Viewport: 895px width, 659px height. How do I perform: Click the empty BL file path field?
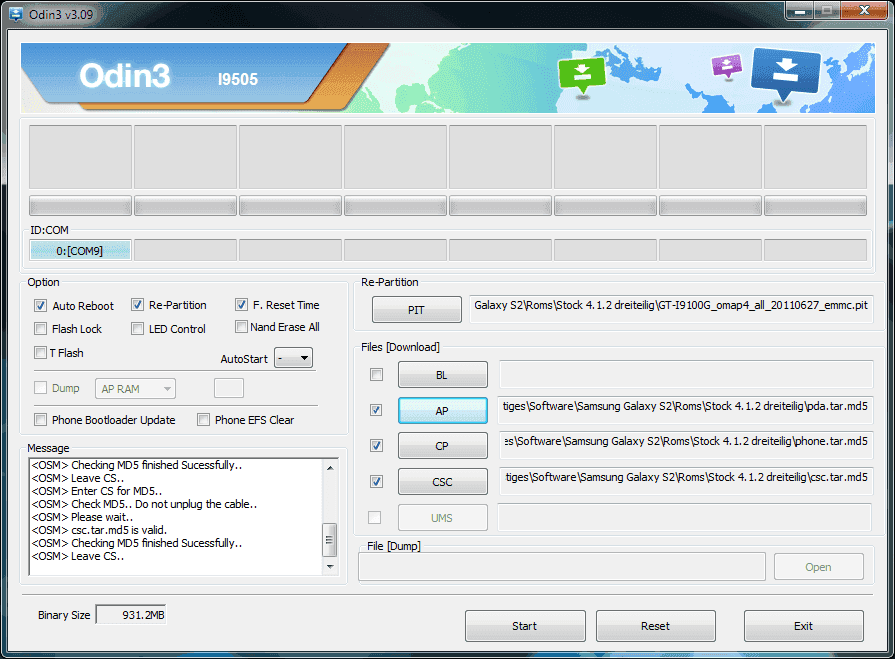[x=686, y=374]
